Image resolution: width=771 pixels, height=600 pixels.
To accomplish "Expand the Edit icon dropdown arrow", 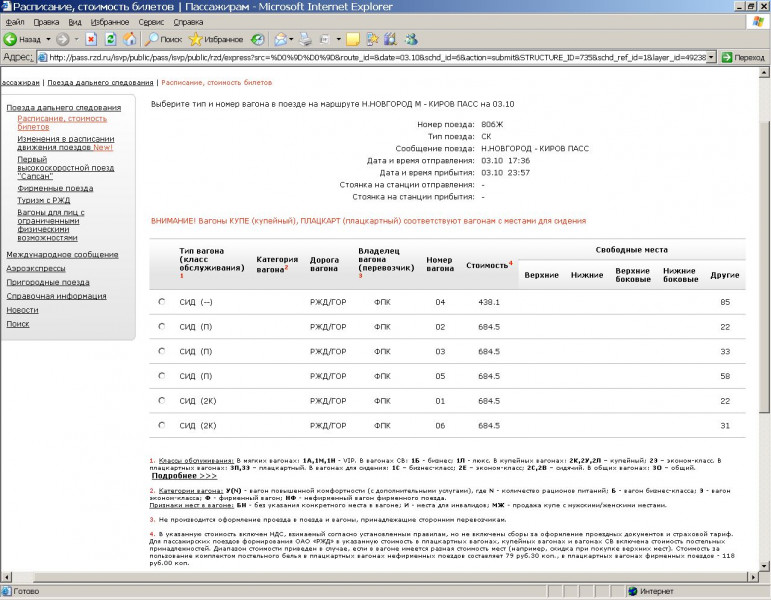I will [338, 39].
